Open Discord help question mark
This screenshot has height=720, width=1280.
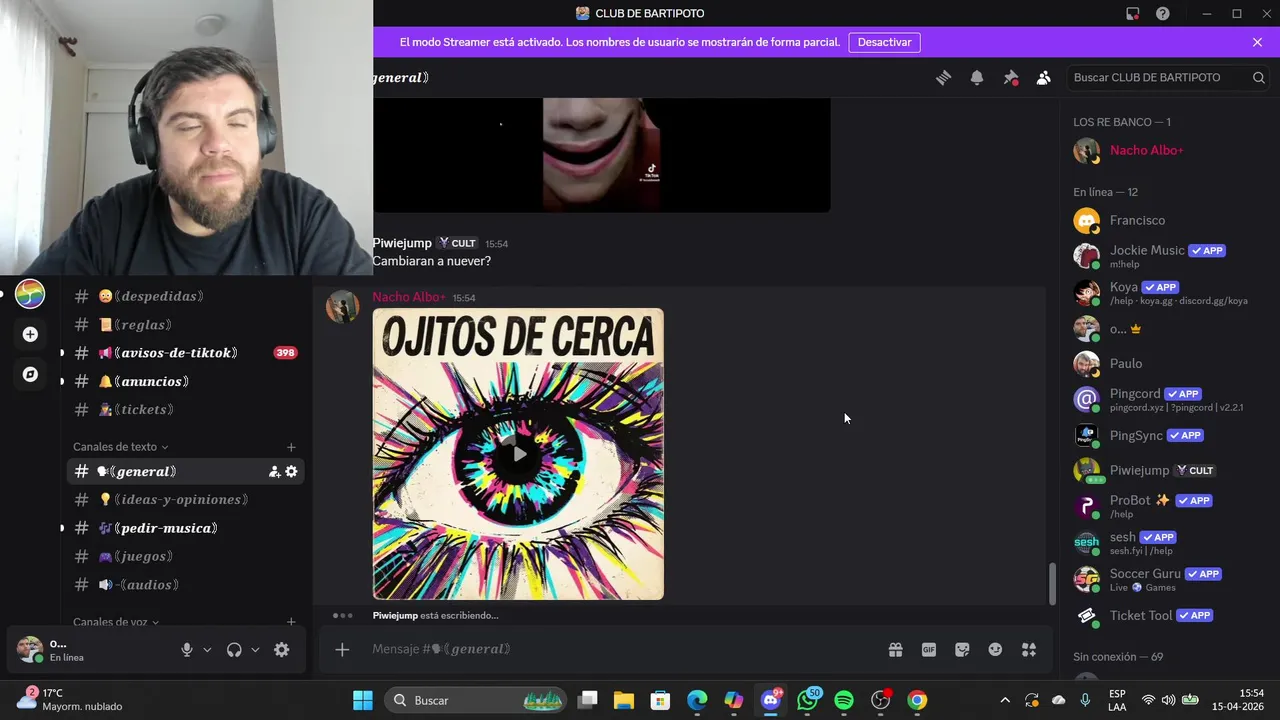pos(1163,14)
